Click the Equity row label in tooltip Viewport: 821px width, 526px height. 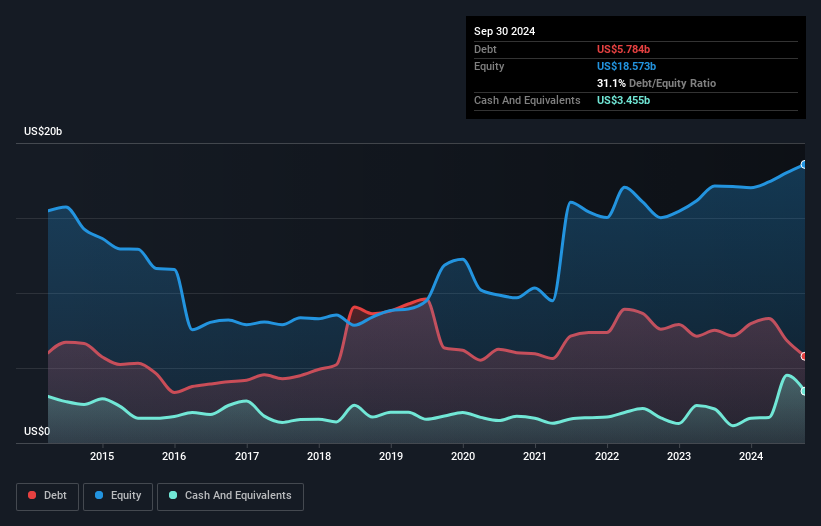click(489, 66)
